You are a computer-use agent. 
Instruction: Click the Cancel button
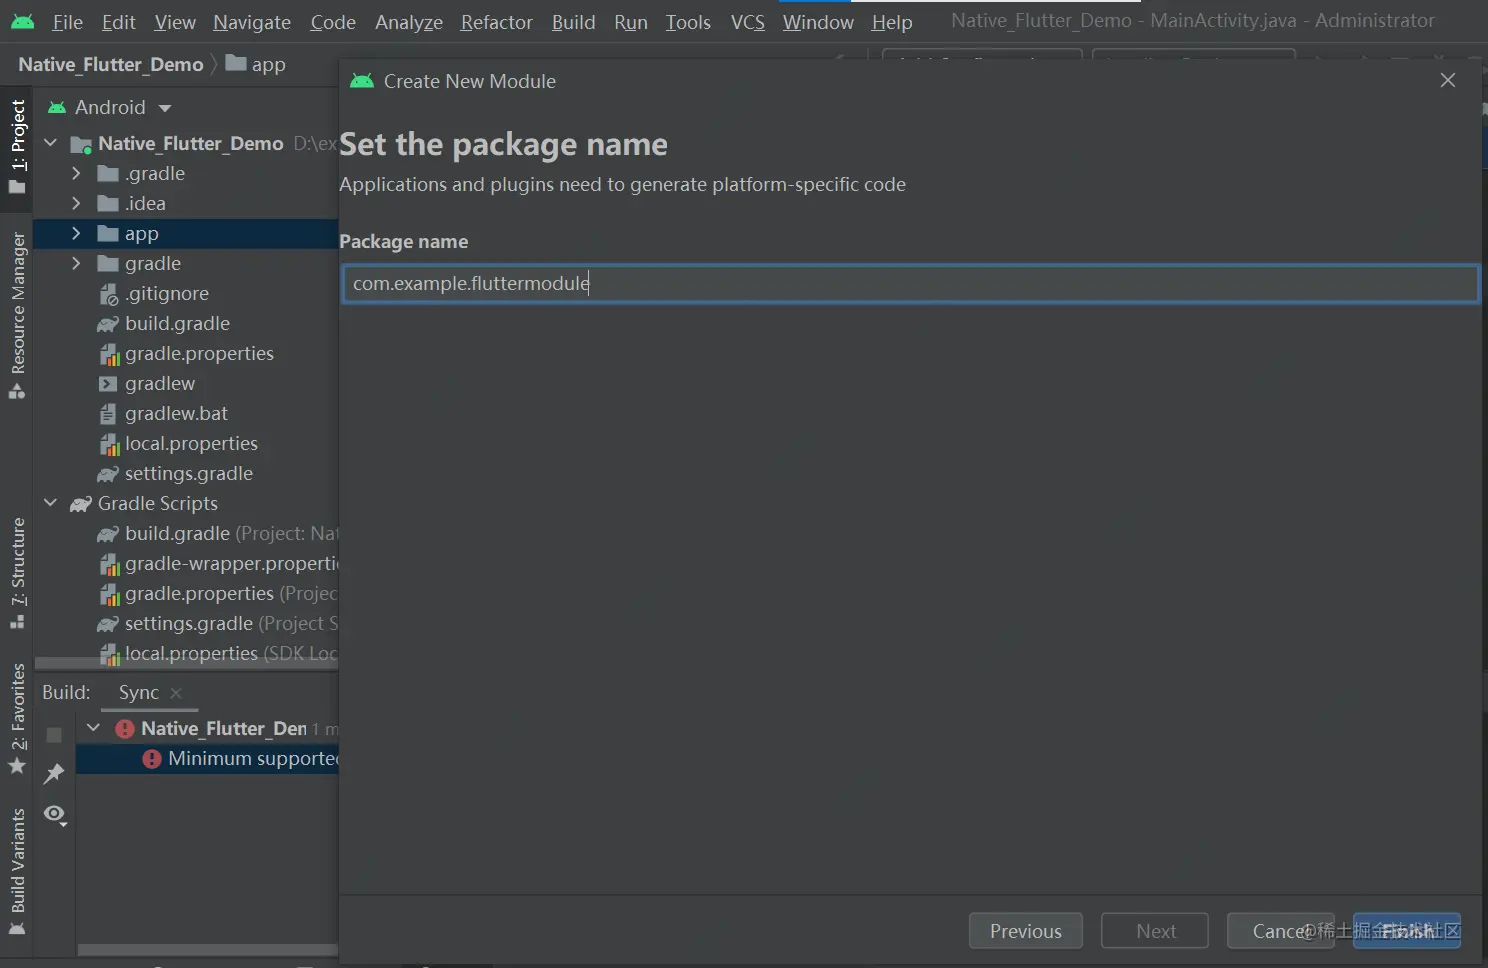pyautogui.click(x=1280, y=931)
